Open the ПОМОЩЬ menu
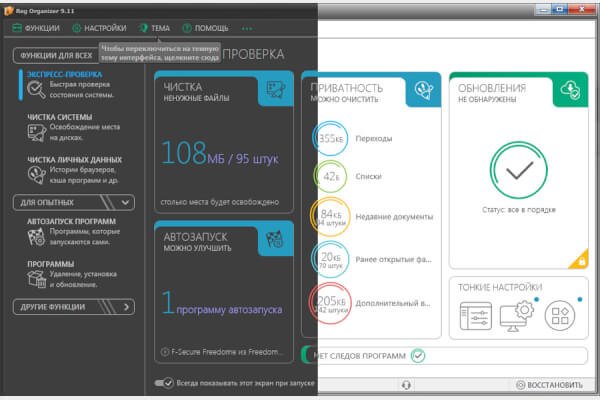600x400 pixels. click(x=205, y=28)
